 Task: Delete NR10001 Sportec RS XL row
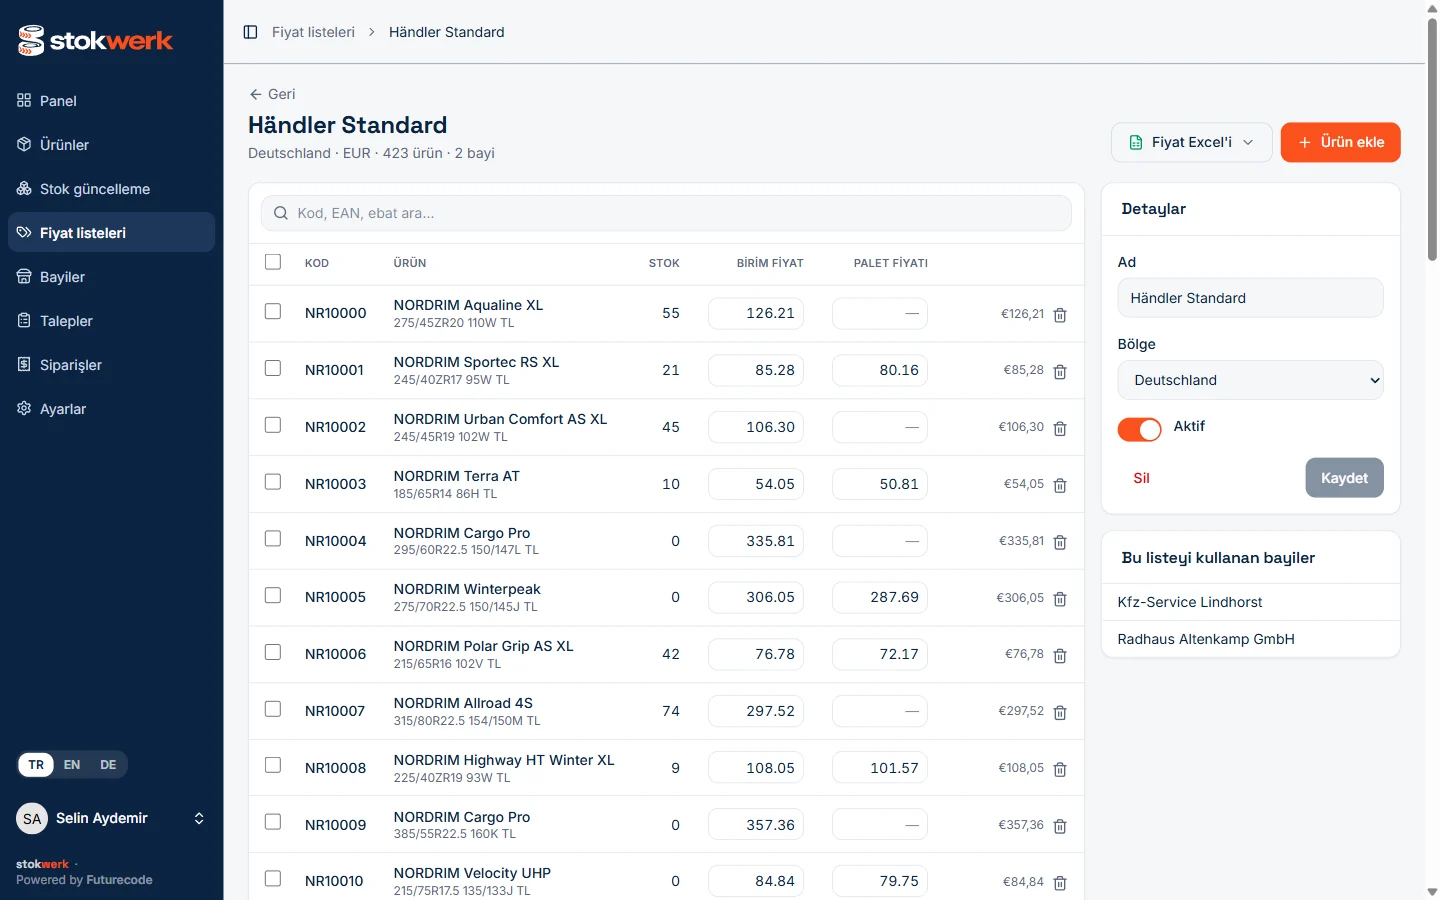point(1060,372)
